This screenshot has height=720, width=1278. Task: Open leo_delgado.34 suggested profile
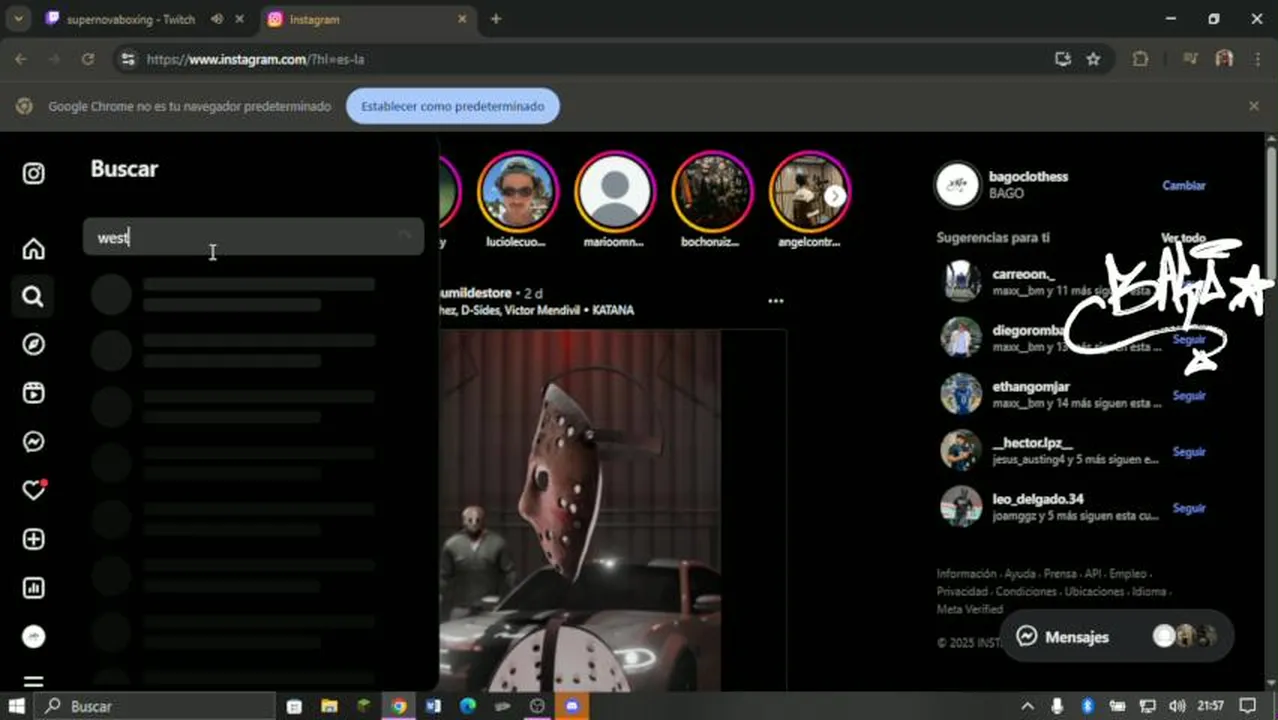pyautogui.click(x=1037, y=498)
